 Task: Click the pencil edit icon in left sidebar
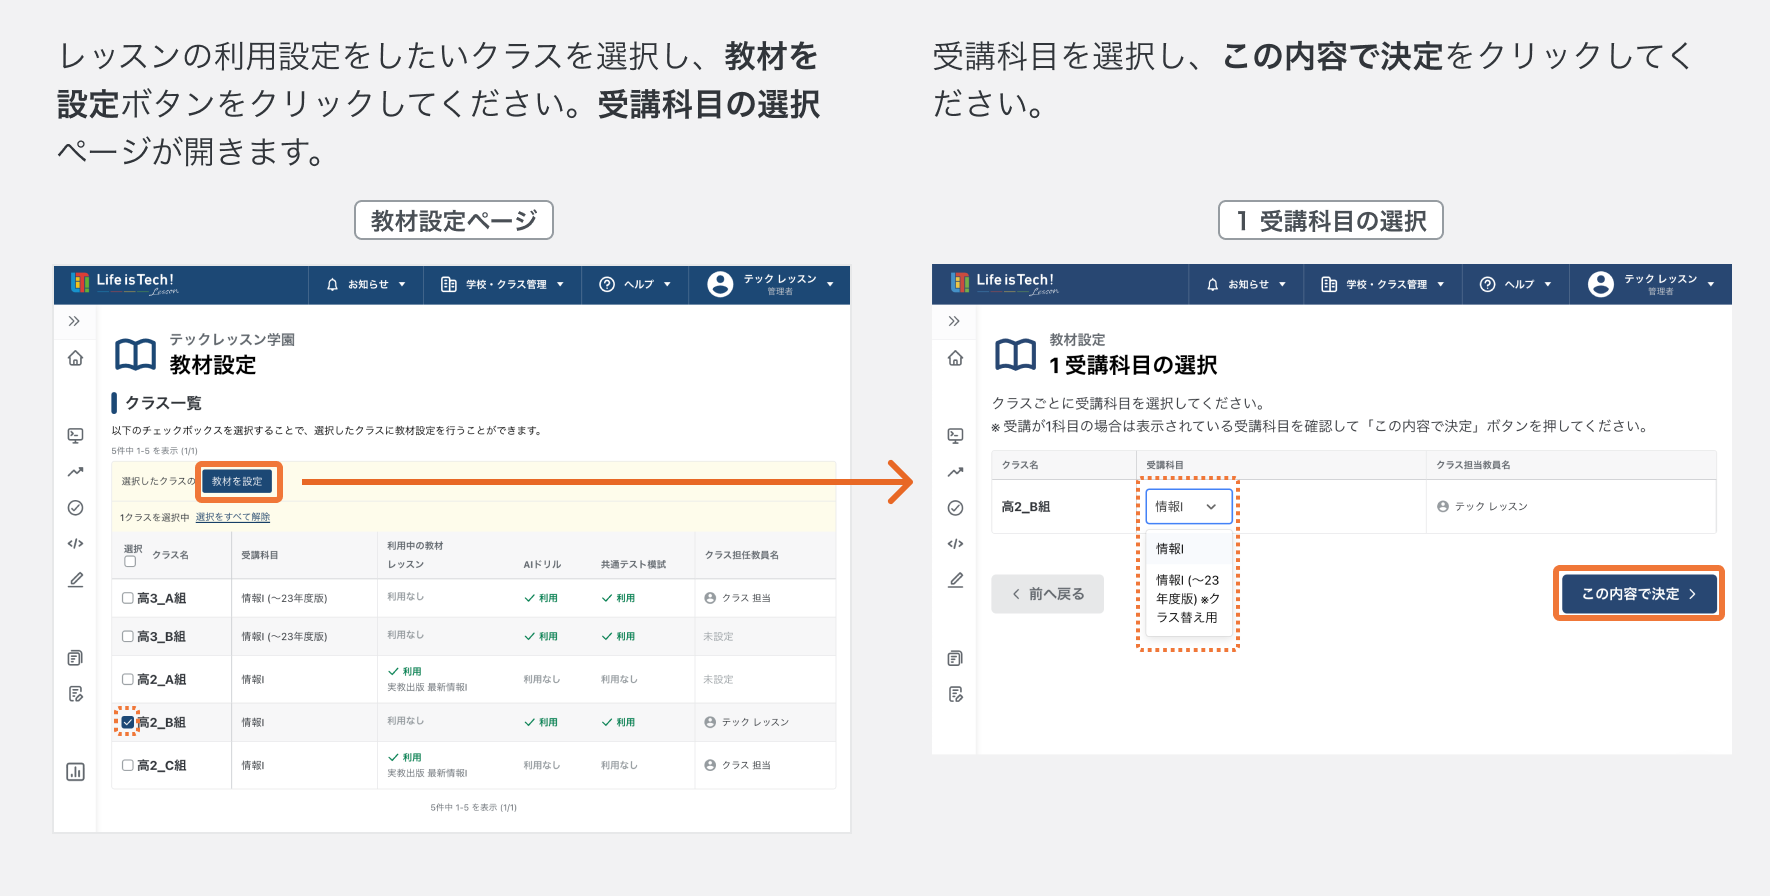(x=75, y=580)
